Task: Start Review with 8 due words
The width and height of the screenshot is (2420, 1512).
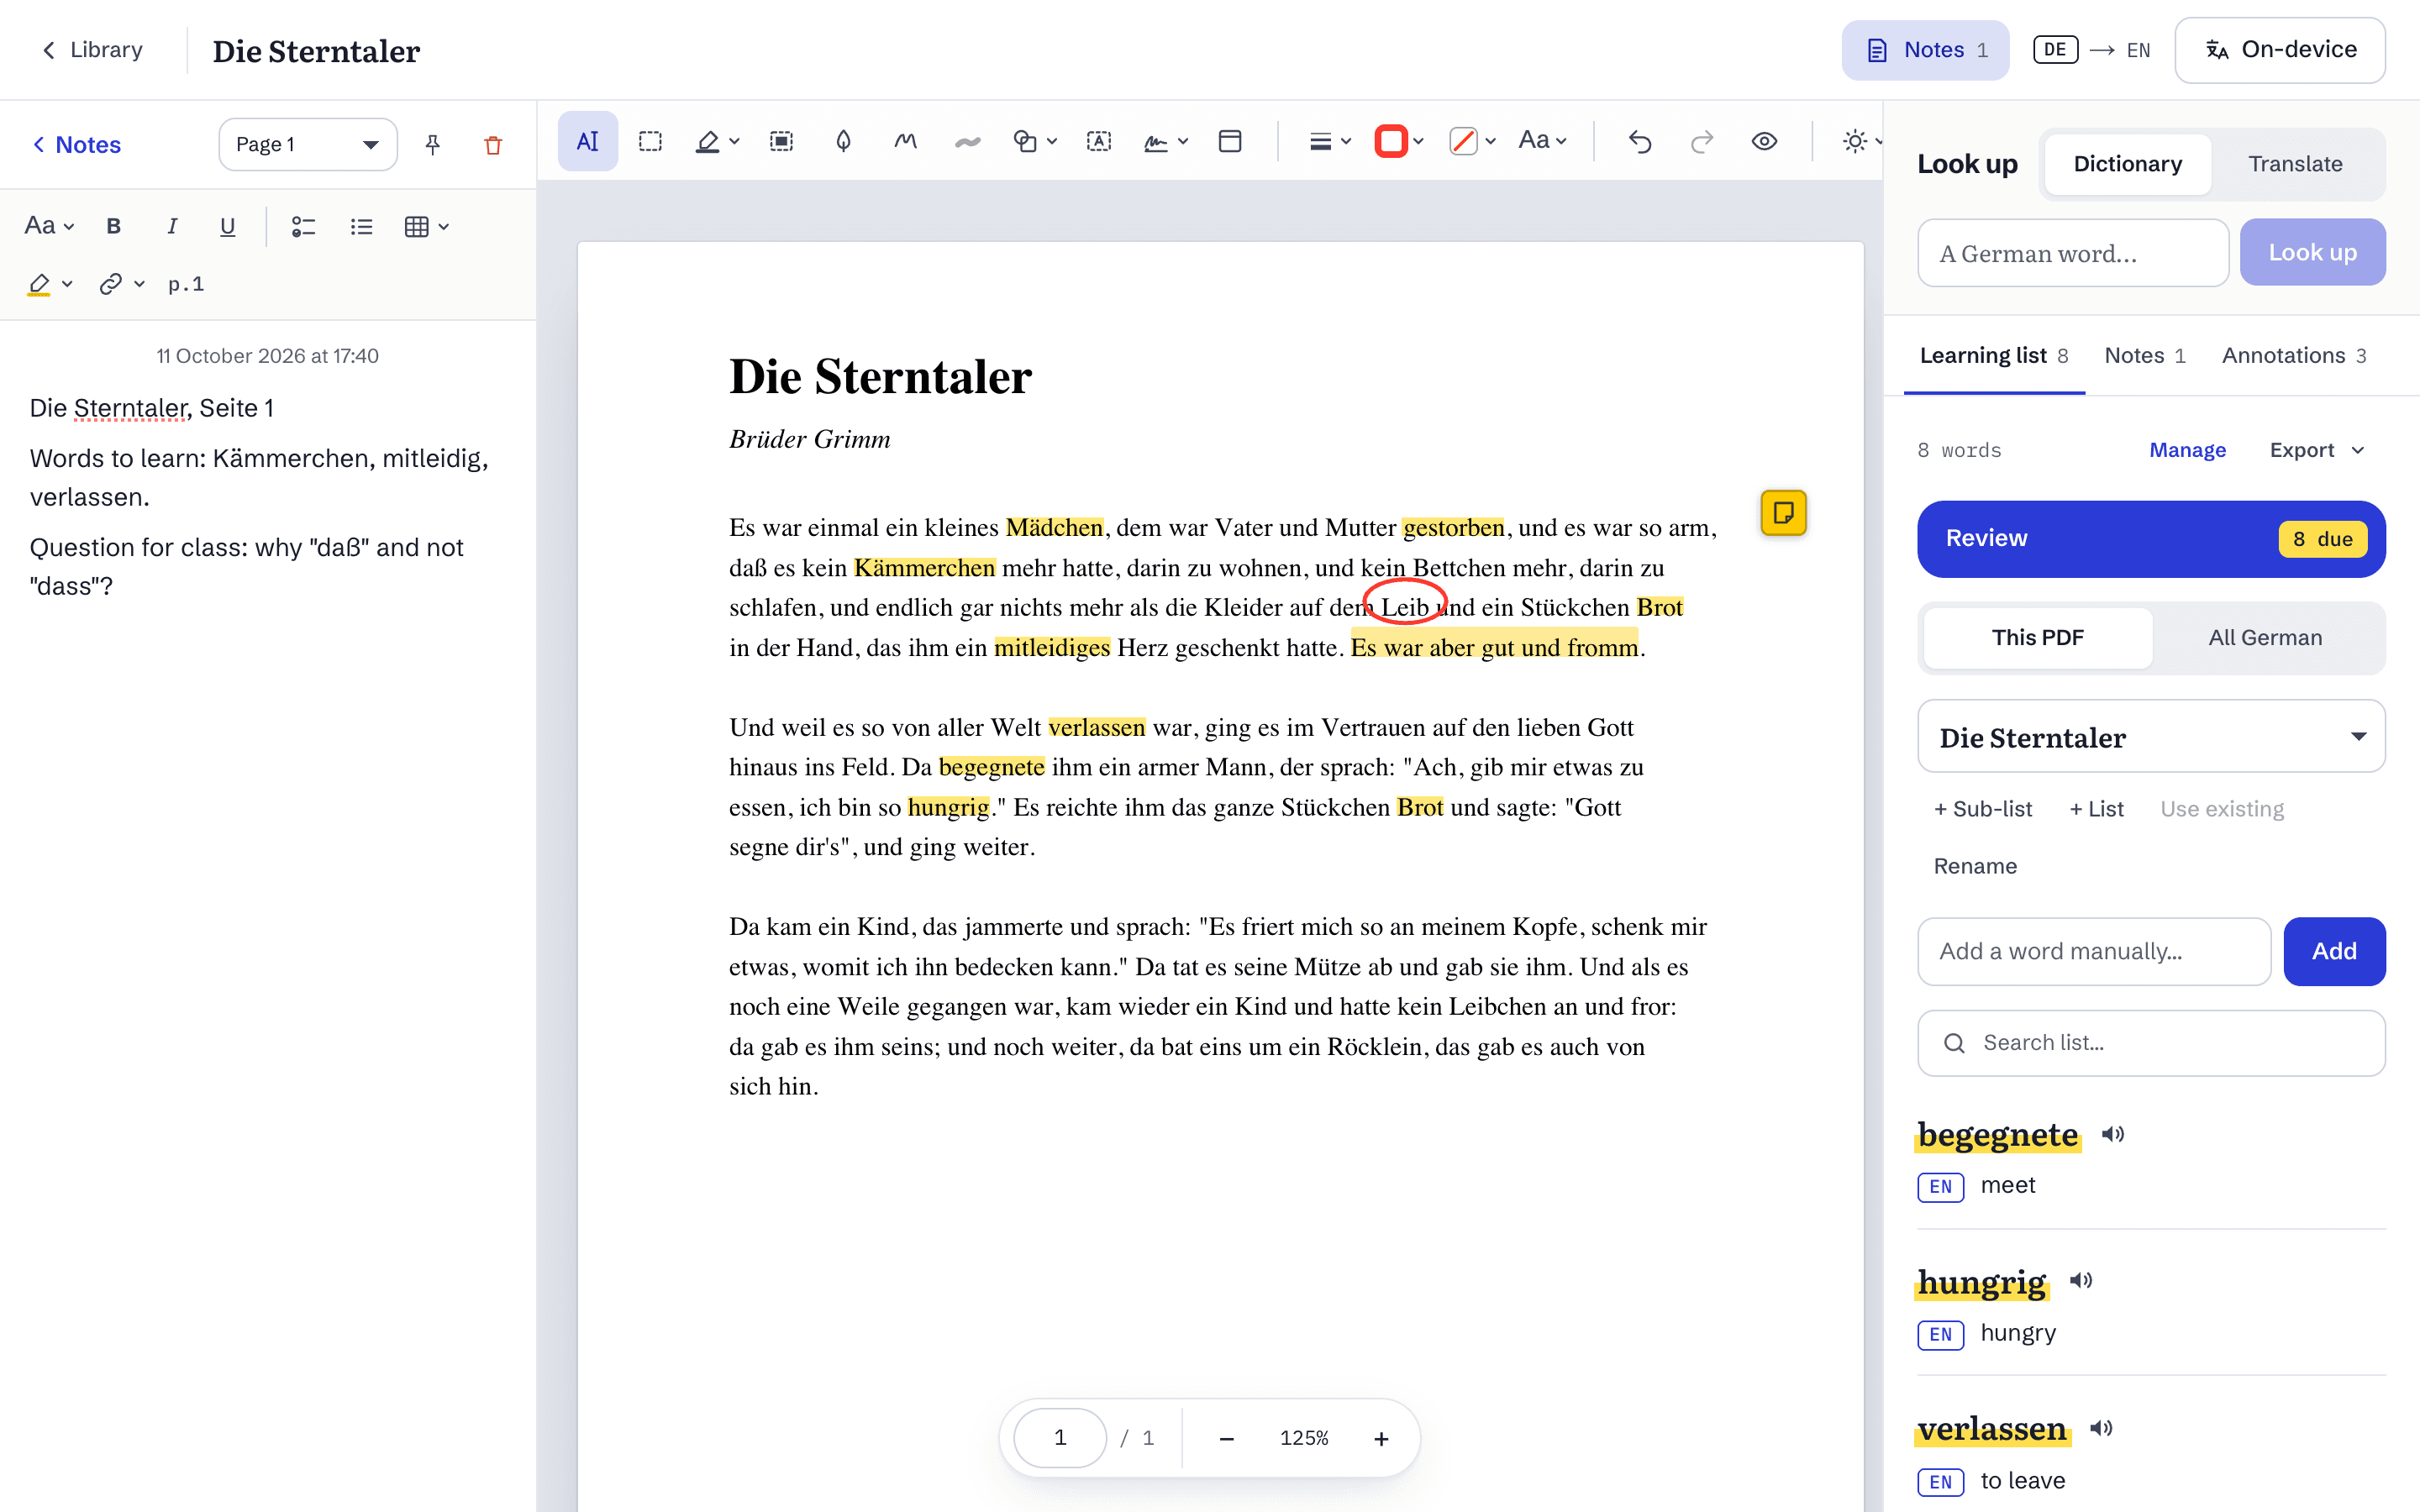Action: (x=2151, y=538)
